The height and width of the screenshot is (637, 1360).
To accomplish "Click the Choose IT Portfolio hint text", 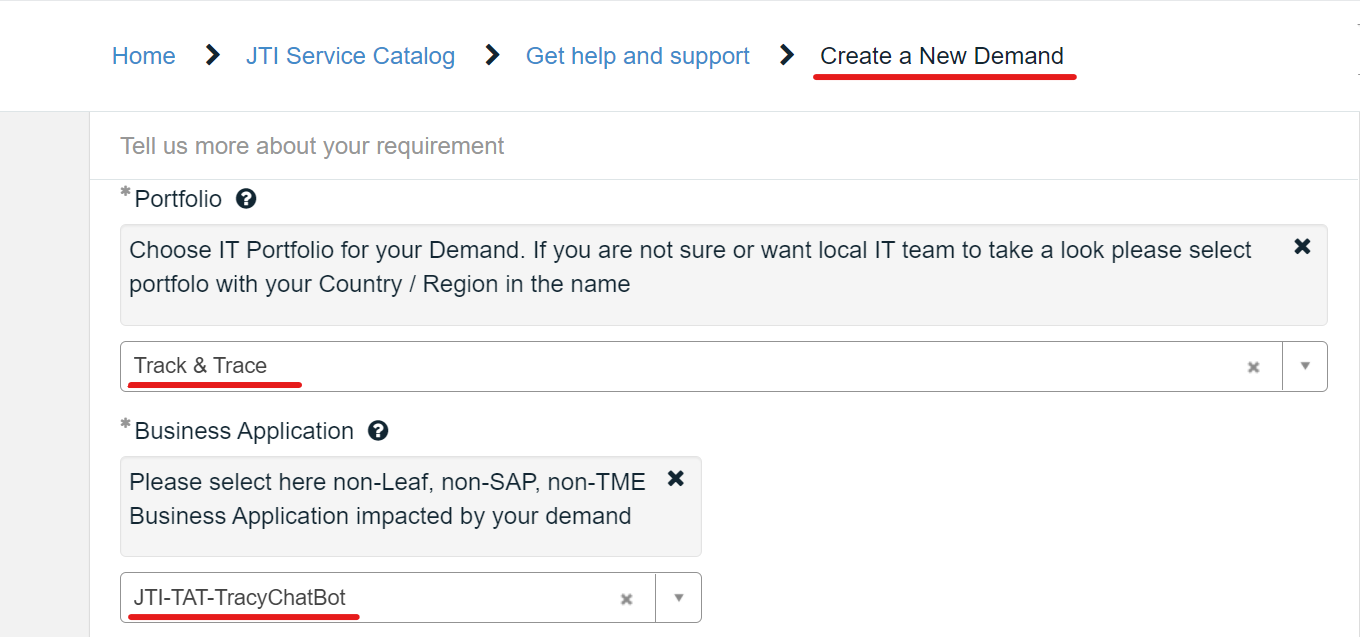I will coord(690,267).
